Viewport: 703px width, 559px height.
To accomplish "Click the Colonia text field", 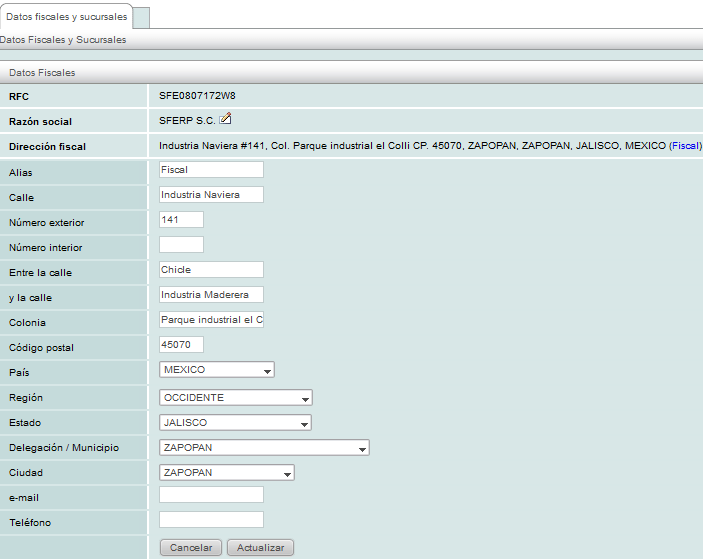I will coord(211,320).
